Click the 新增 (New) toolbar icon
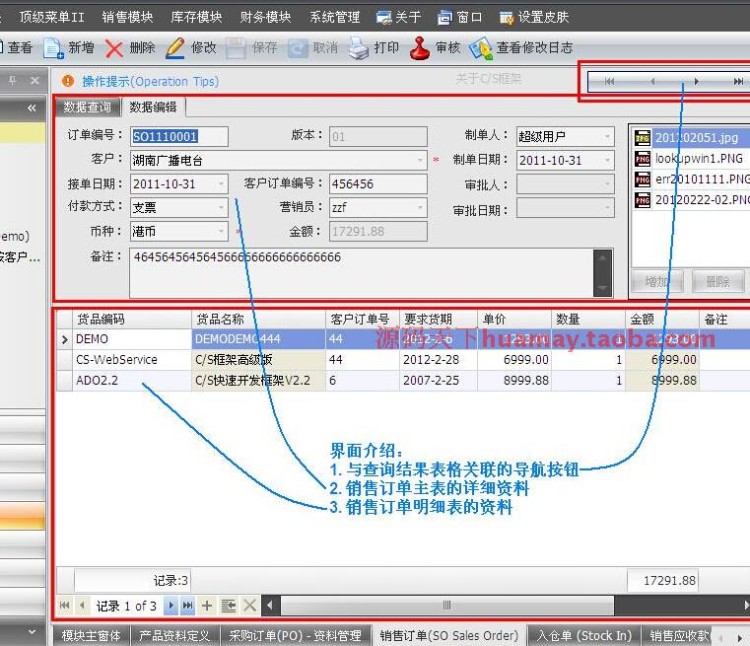This screenshot has height=646, width=750. (x=53, y=48)
